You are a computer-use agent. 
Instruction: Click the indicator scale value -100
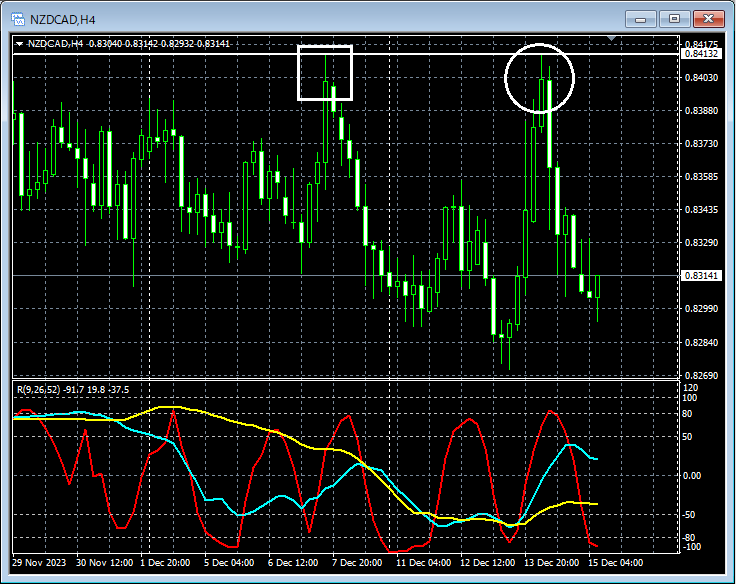click(x=691, y=547)
